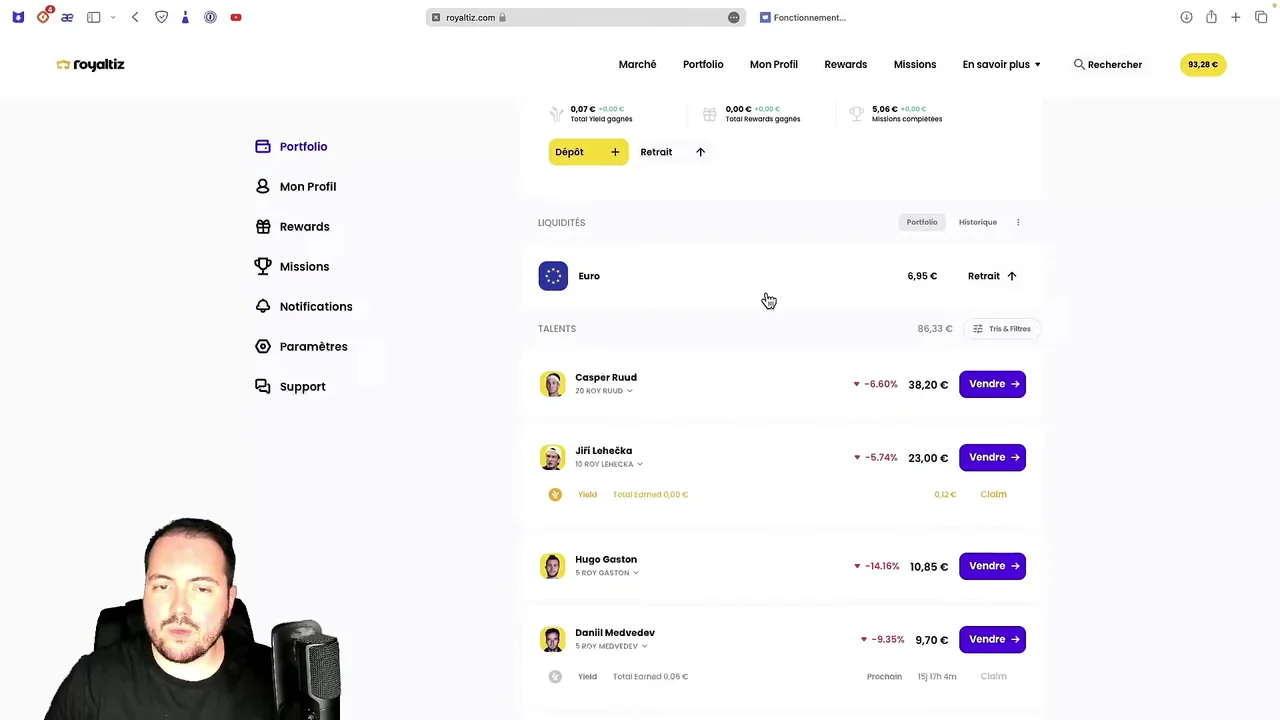The image size is (1280, 720).
Task: Click the Rewards gift icon in sidebar
Action: pos(263,226)
